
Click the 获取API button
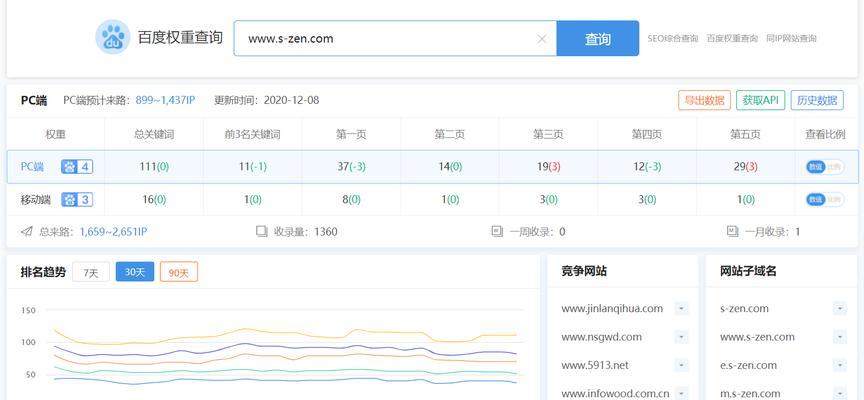(x=760, y=100)
